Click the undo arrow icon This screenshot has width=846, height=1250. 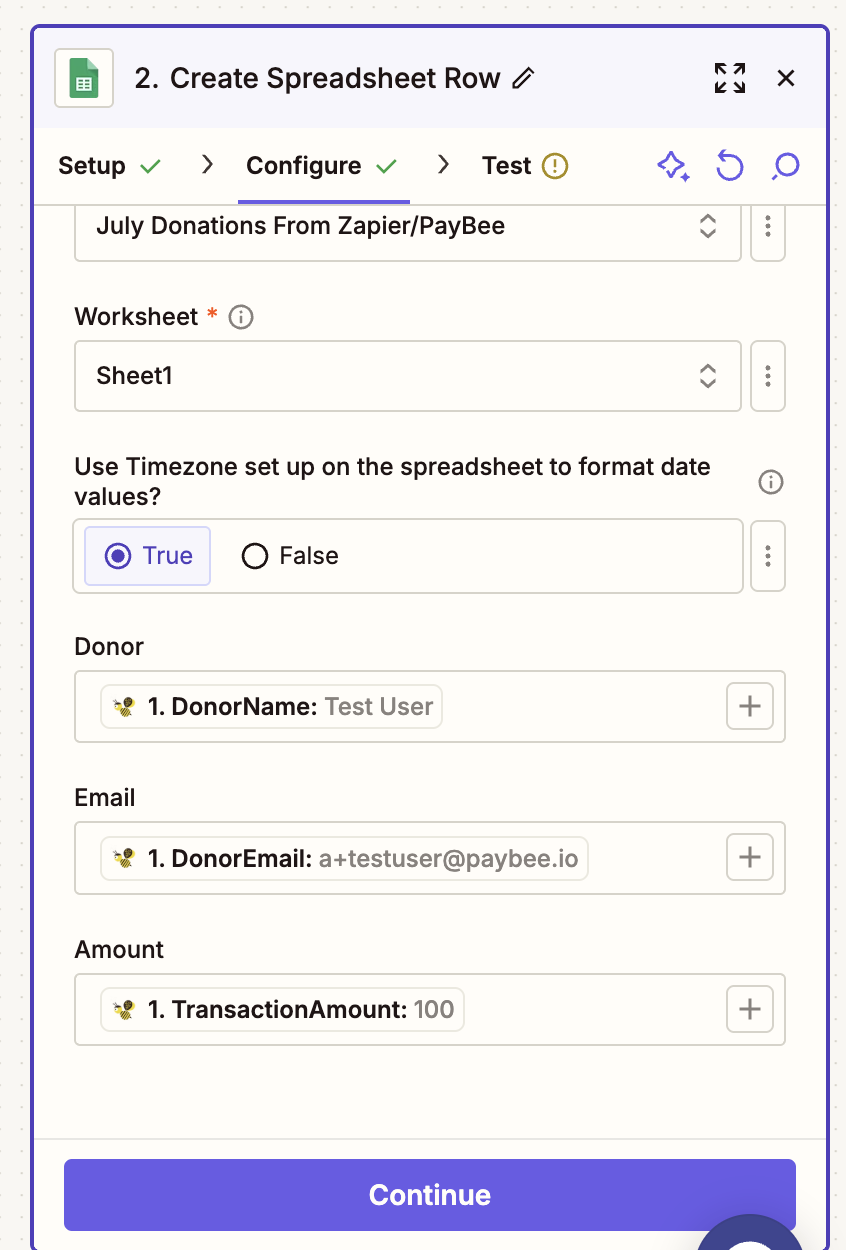(x=730, y=166)
